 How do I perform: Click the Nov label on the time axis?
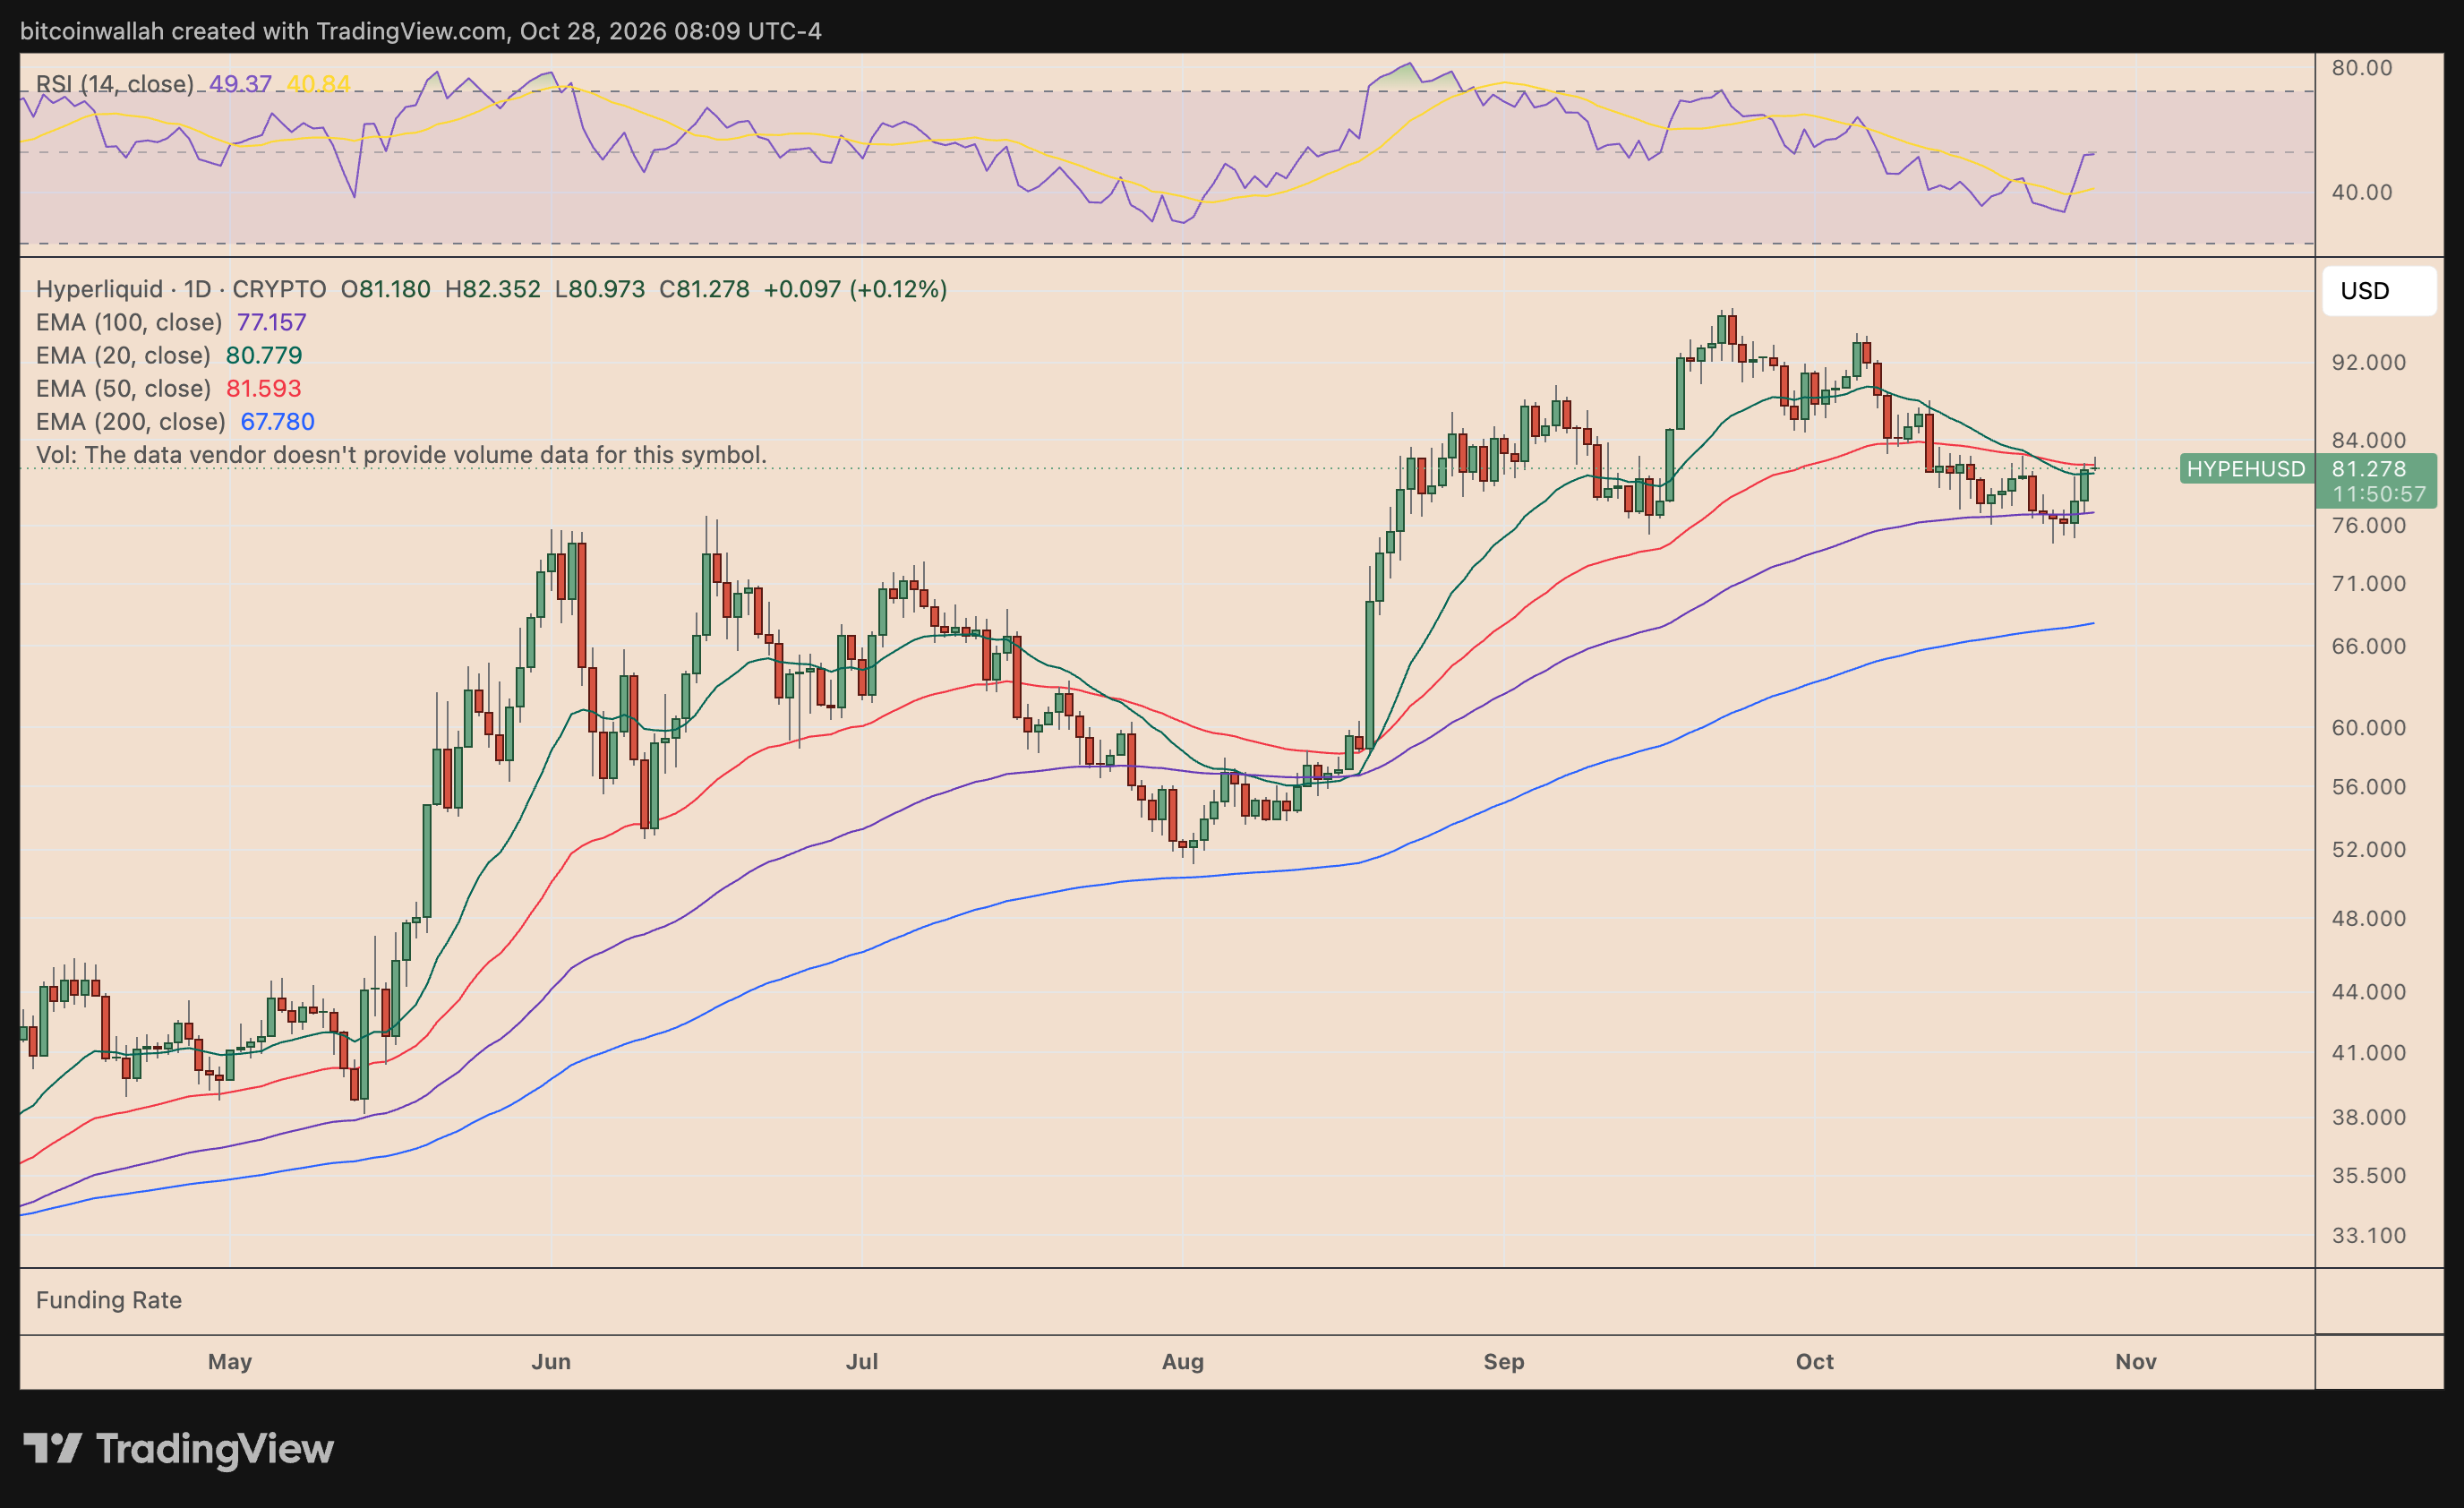[2136, 1362]
